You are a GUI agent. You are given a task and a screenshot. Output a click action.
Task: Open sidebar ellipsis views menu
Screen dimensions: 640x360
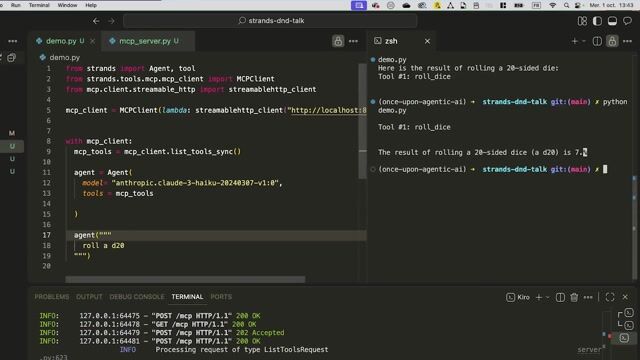coord(13,41)
